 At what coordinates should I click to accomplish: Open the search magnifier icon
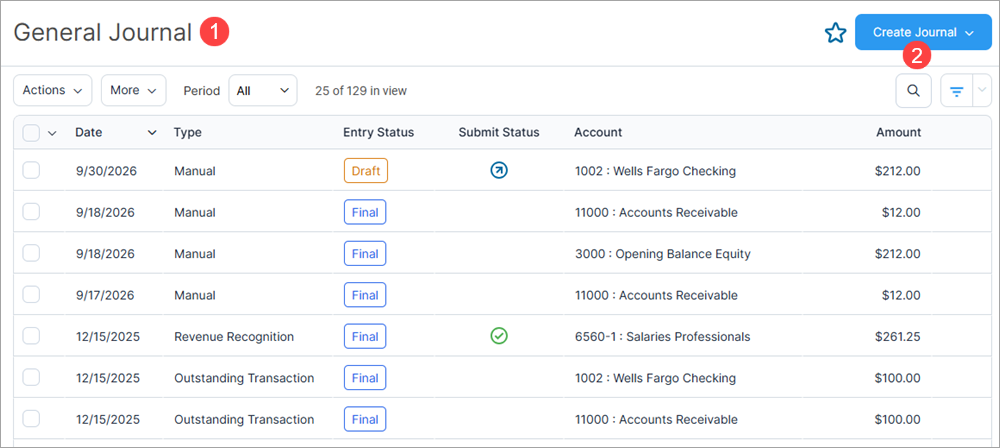(913, 91)
